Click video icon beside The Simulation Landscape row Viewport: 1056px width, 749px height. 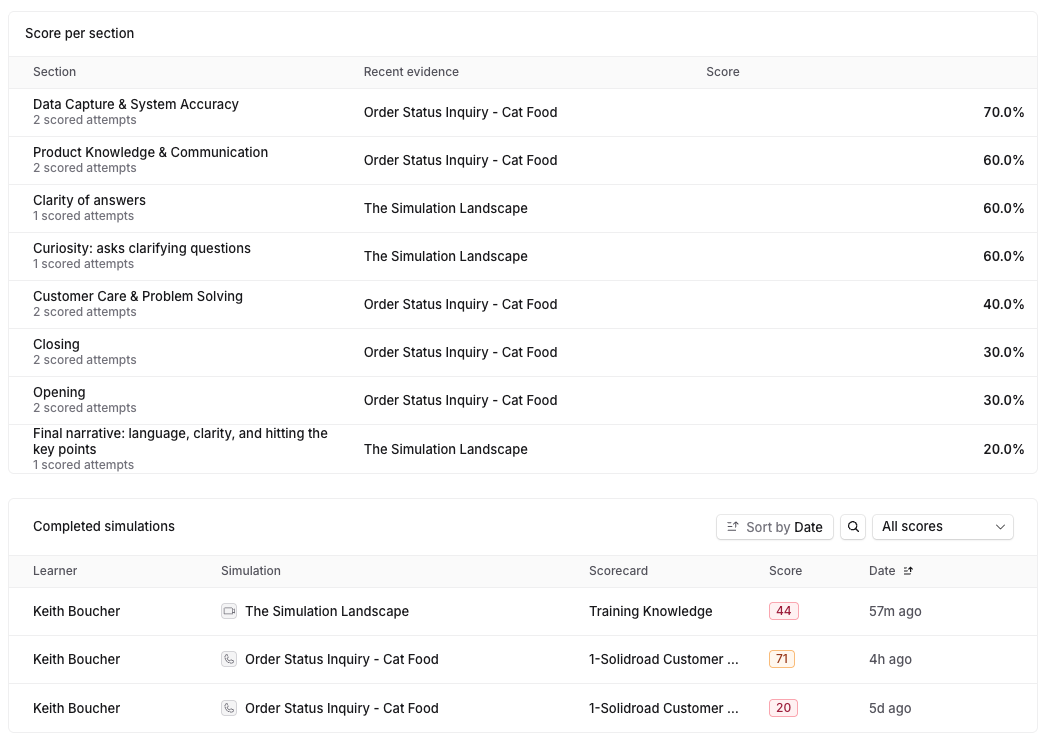click(229, 611)
